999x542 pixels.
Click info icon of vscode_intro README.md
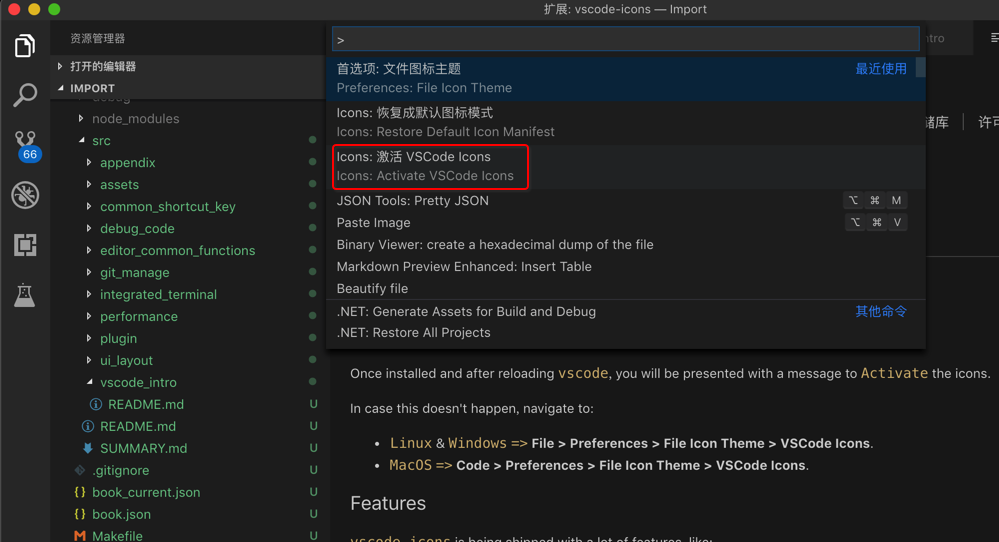pyautogui.click(x=96, y=404)
